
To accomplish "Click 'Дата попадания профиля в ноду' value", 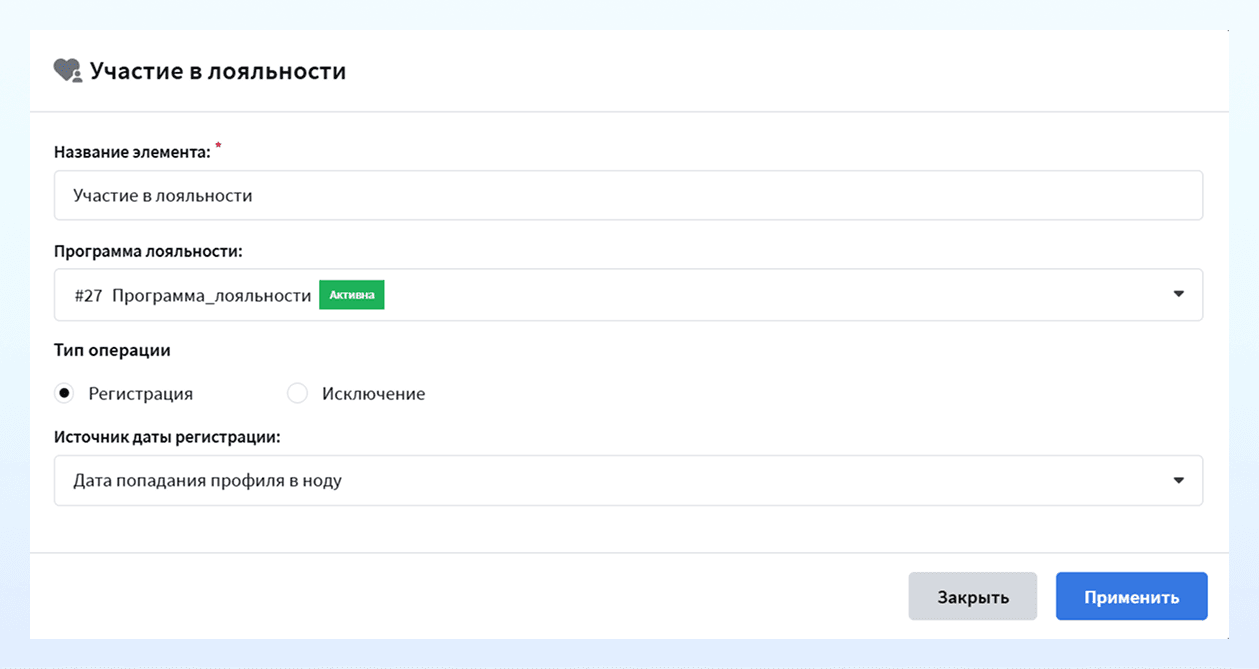I will click(208, 481).
